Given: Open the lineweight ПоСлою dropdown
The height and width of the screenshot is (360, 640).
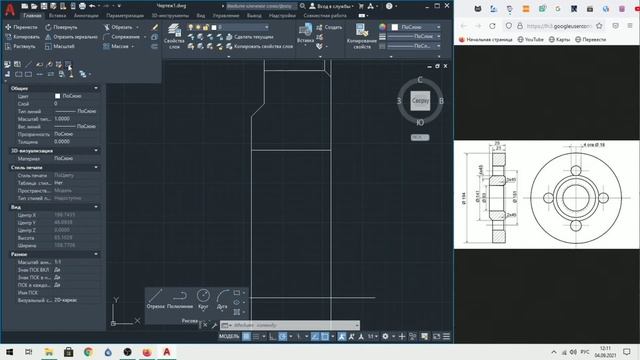Looking at the screenshot, I should (414, 36).
